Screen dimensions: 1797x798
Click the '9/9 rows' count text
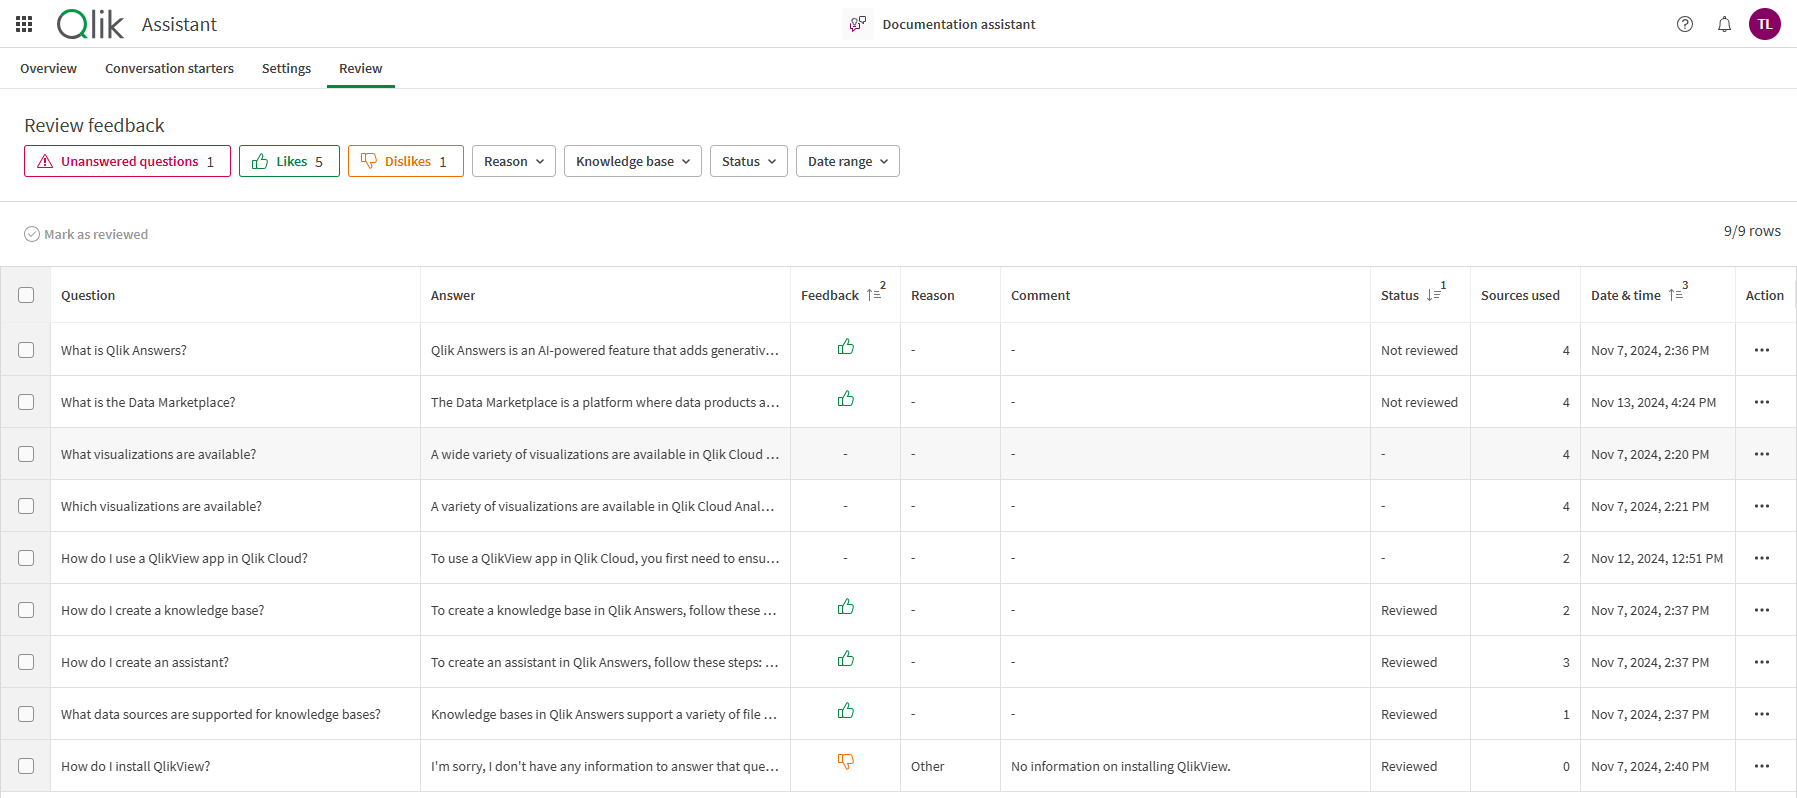tap(1752, 231)
